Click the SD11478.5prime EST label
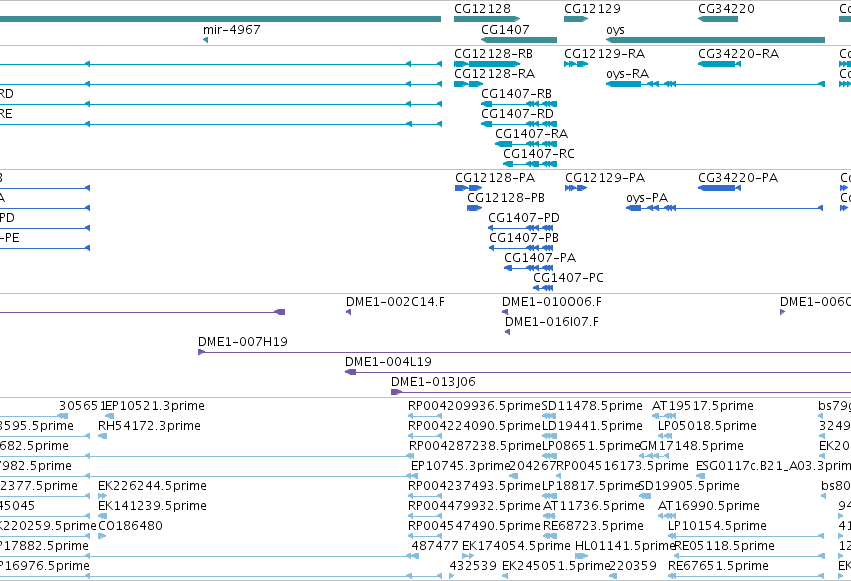This screenshot has height=581, width=851. [592, 406]
